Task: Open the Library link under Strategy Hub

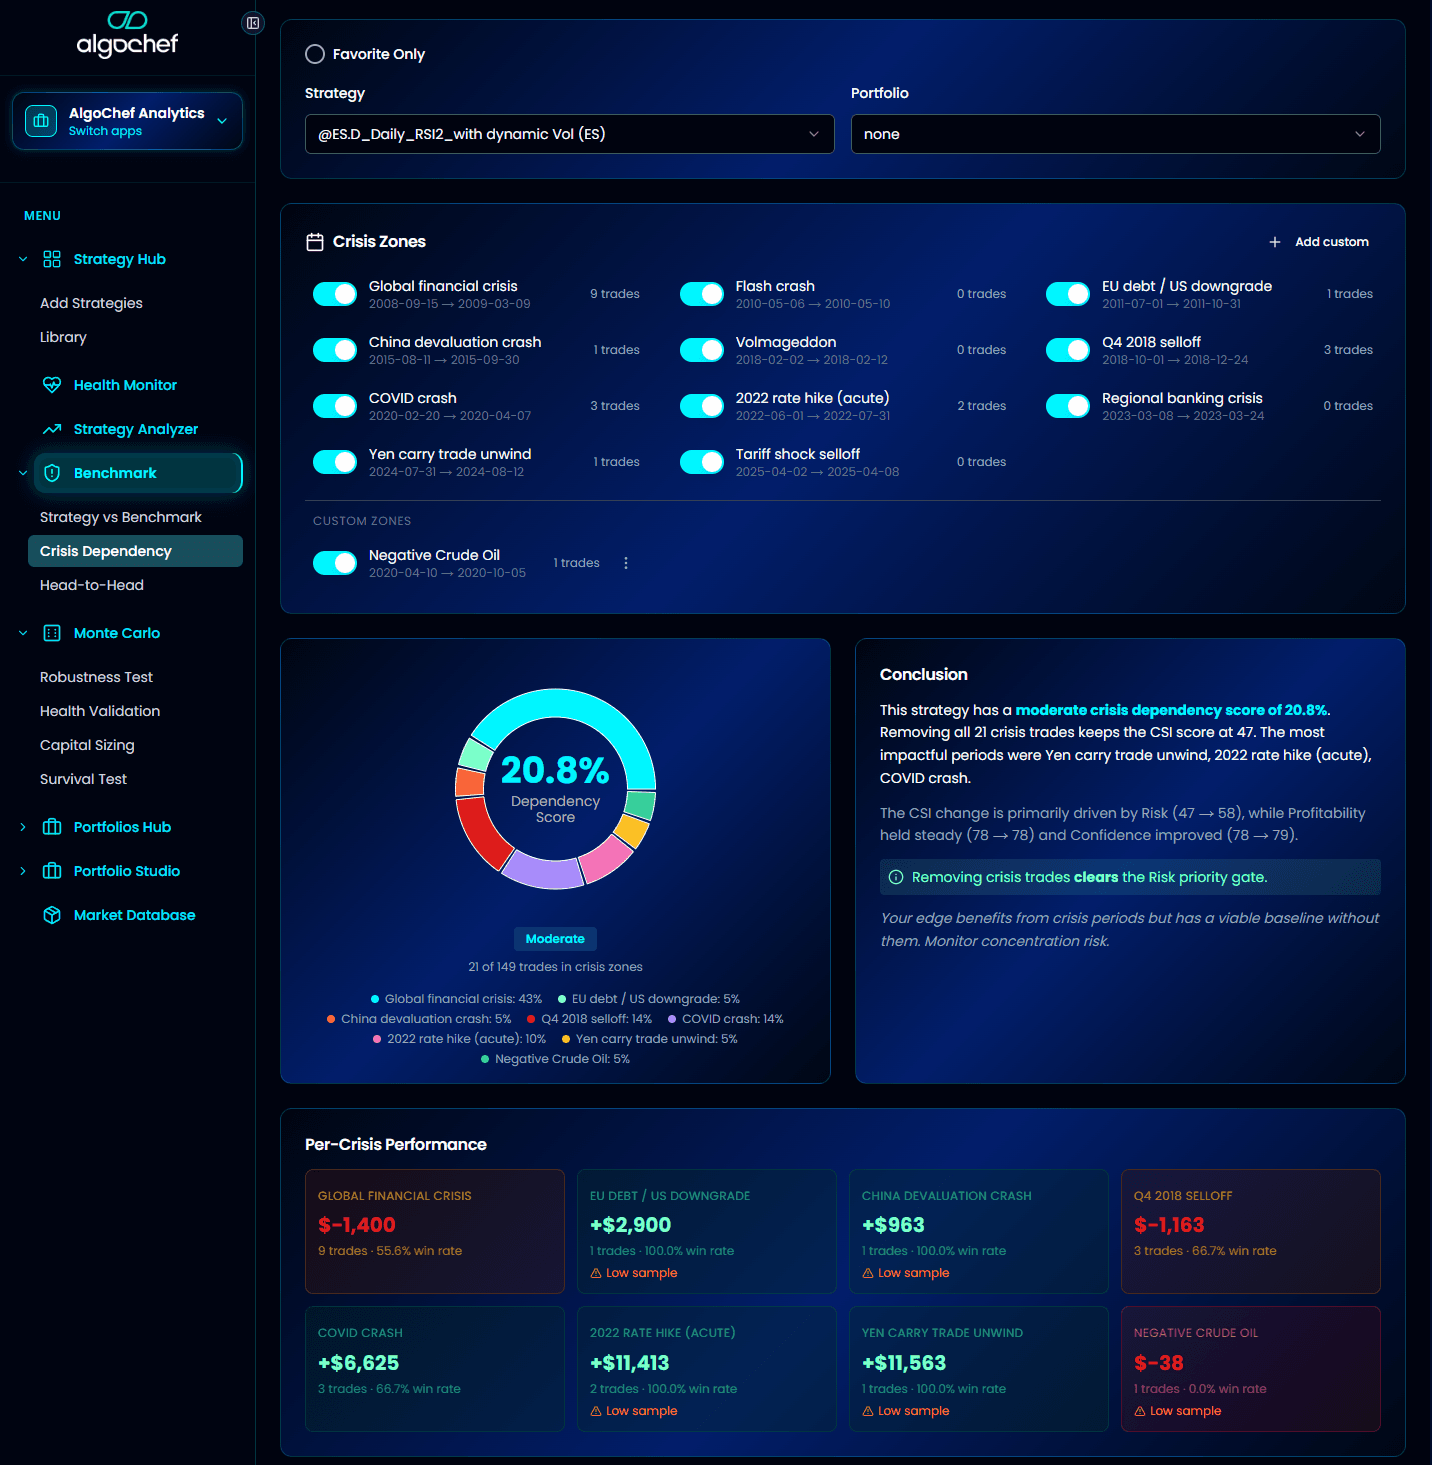Action: click(63, 337)
